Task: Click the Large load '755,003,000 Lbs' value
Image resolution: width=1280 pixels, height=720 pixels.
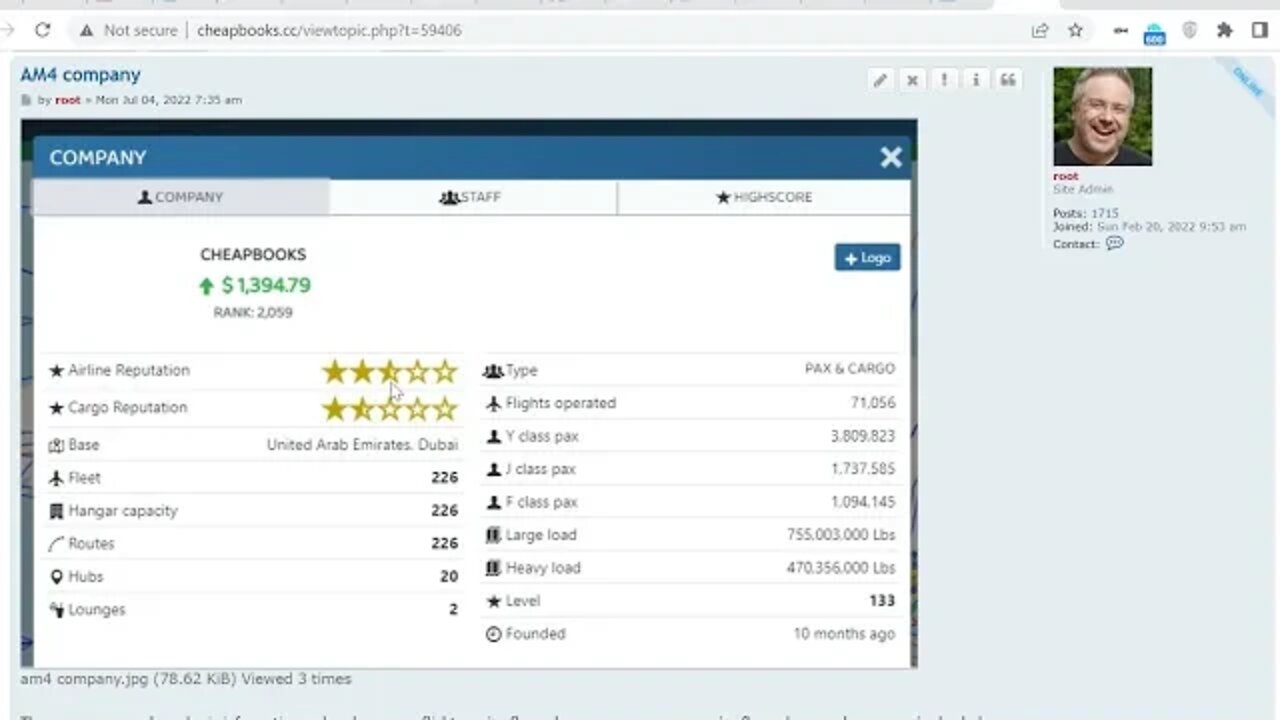Action: coord(841,535)
